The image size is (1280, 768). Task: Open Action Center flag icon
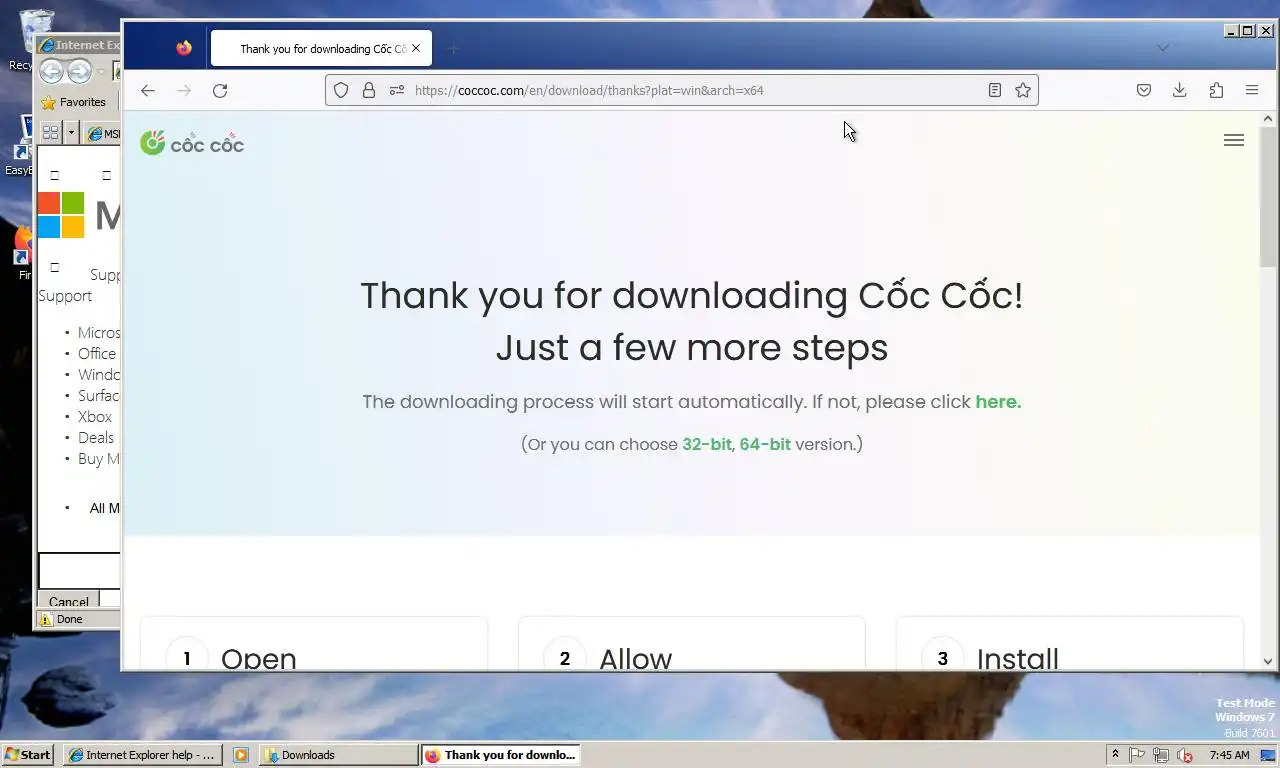[1137, 755]
